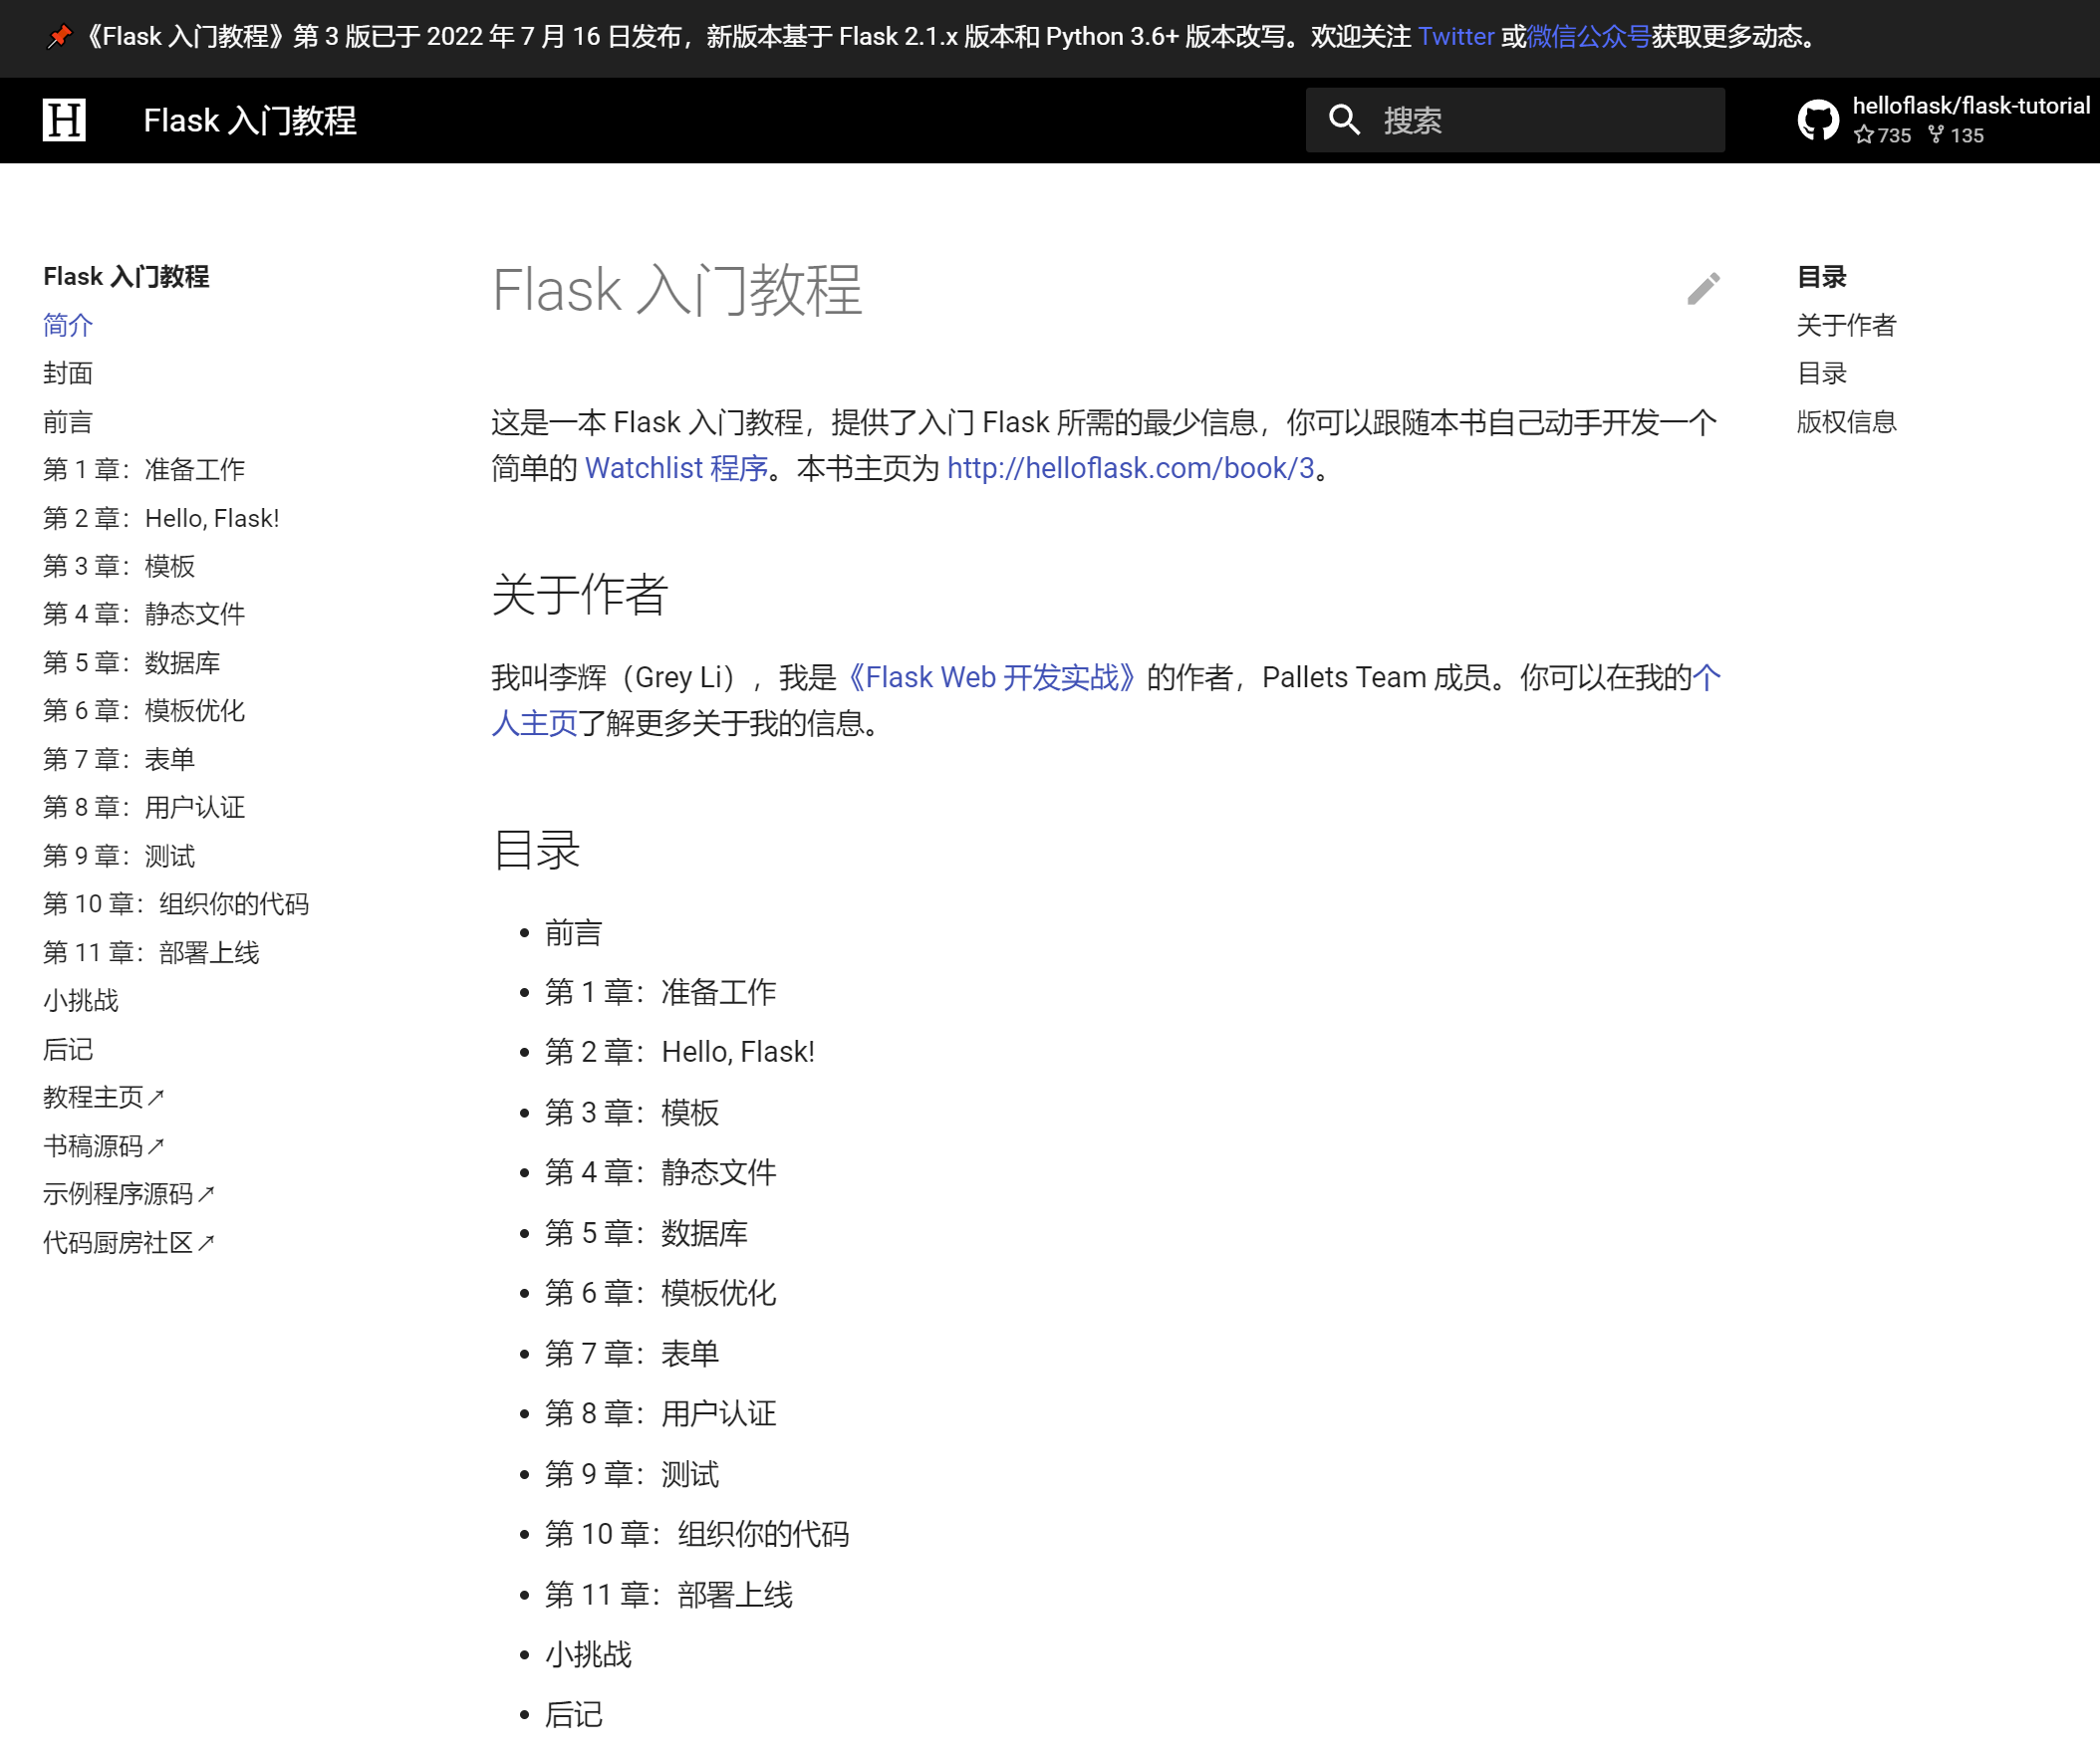
Task: Click bullet item 第 3 章：模板 in content
Action: [632, 1113]
